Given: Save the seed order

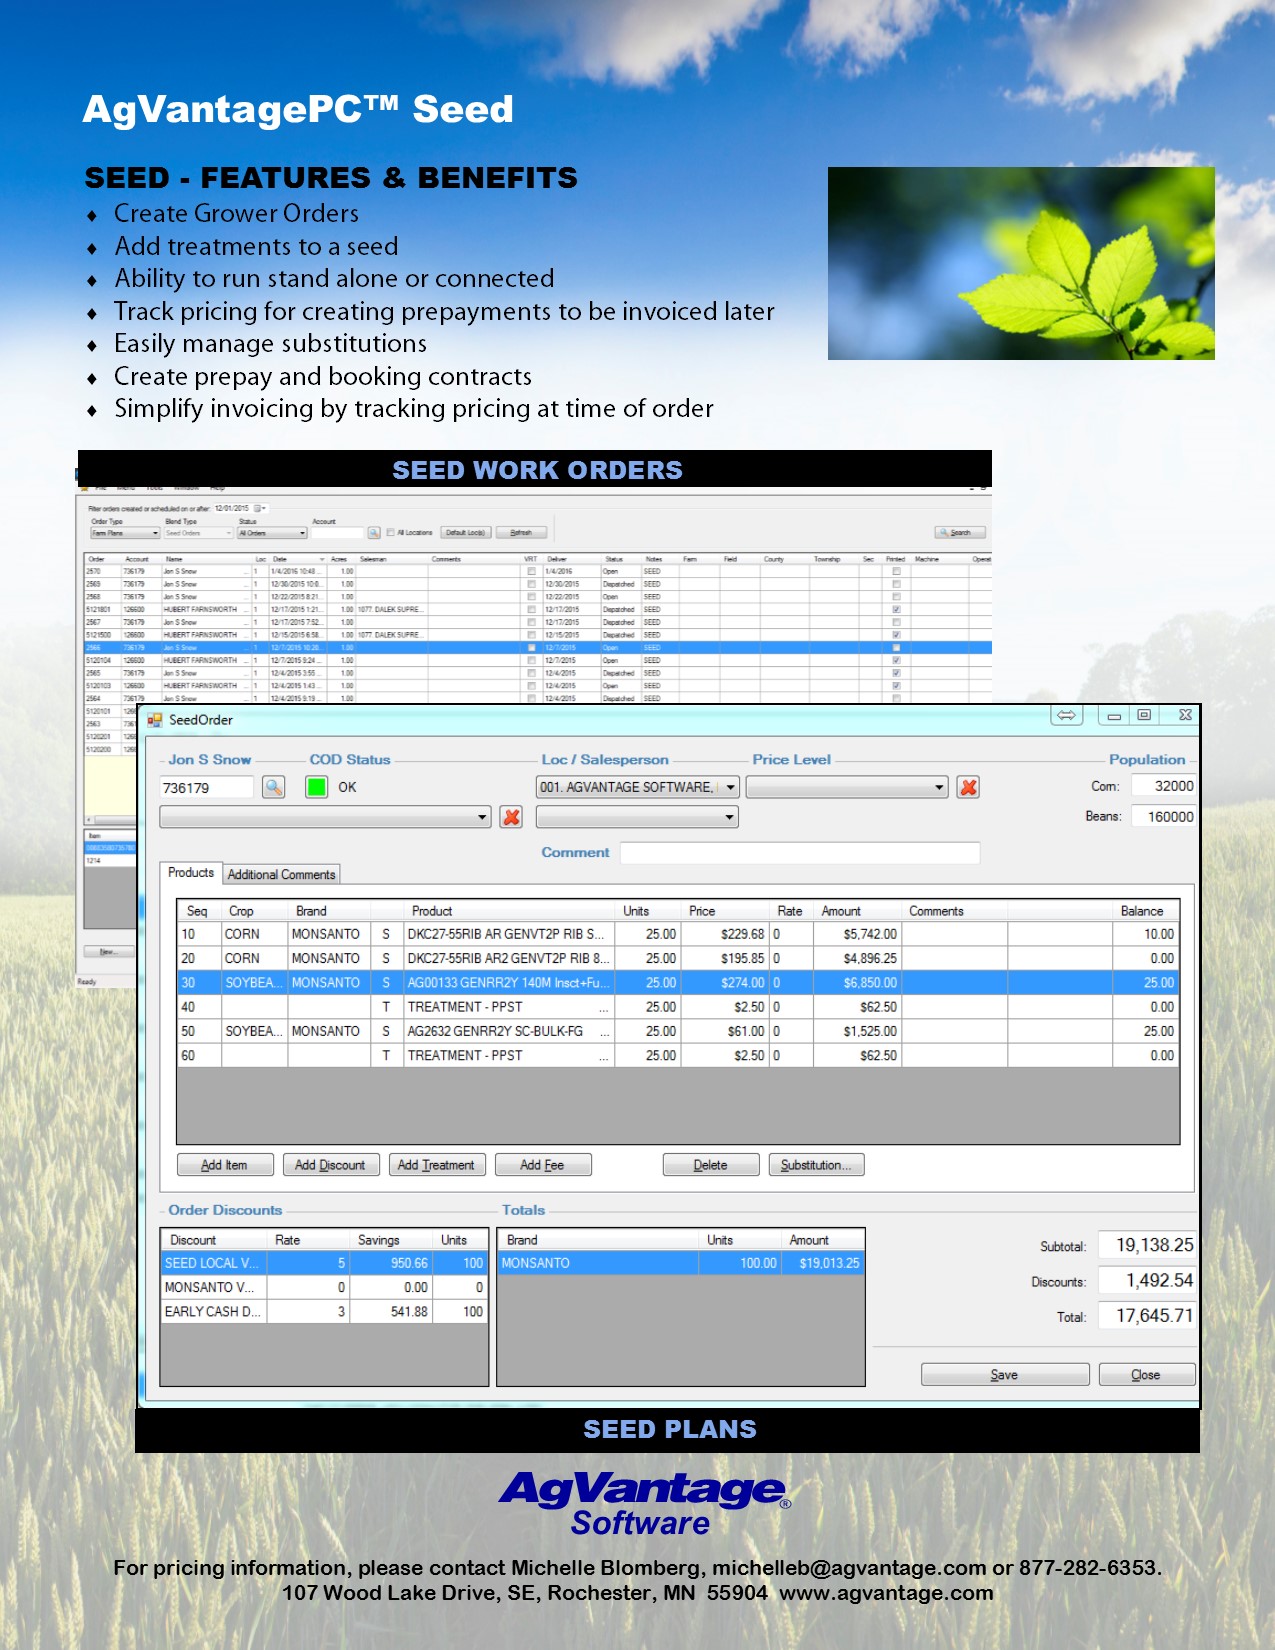Looking at the screenshot, I should (x=1005, y=1375).
